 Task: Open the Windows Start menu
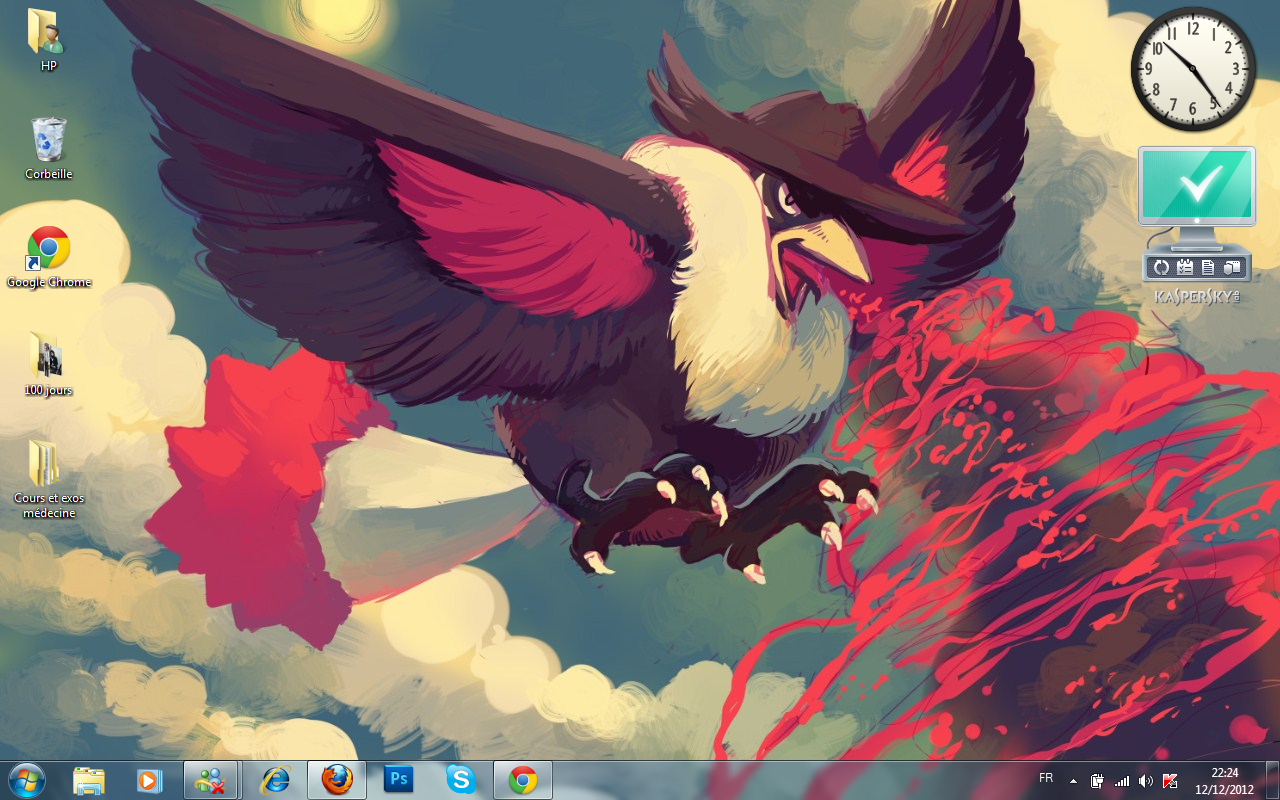(26, 780)
